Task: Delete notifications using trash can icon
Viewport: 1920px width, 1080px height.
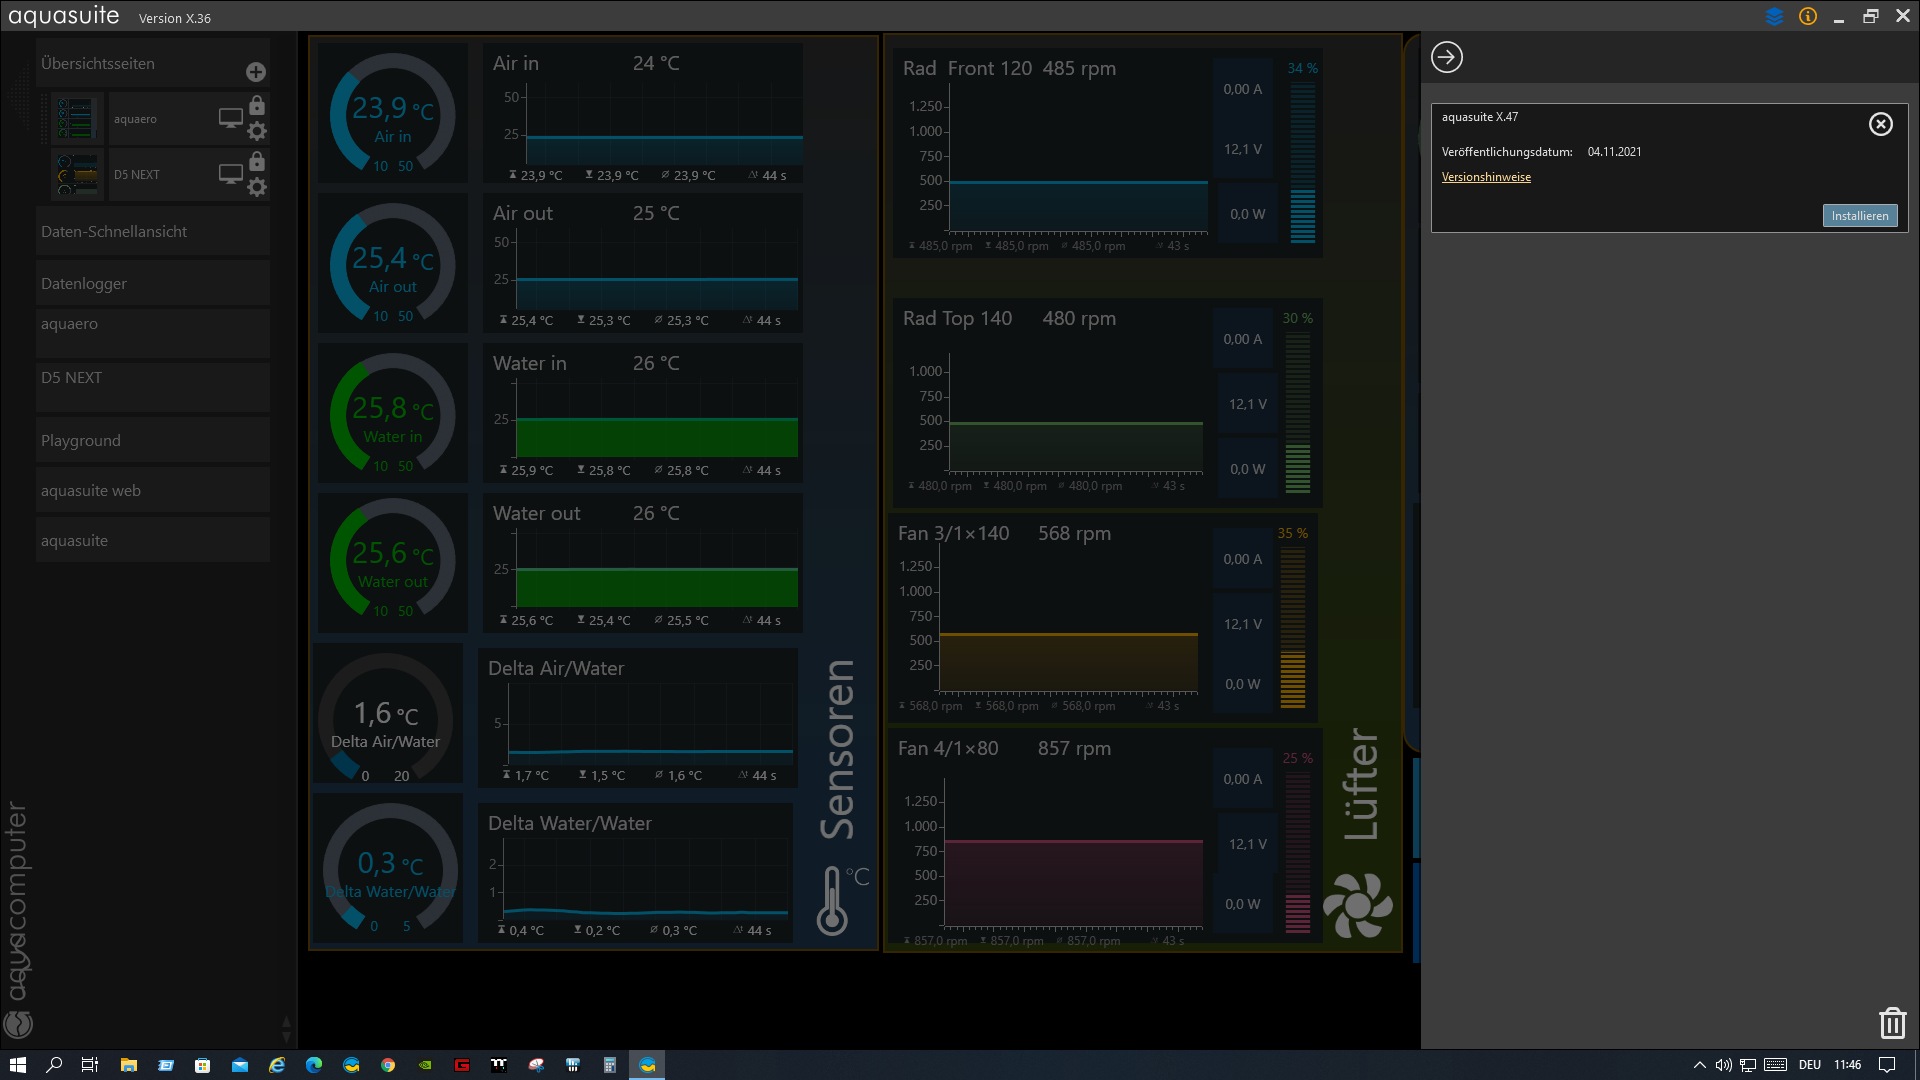Action: point(1891,1023)
